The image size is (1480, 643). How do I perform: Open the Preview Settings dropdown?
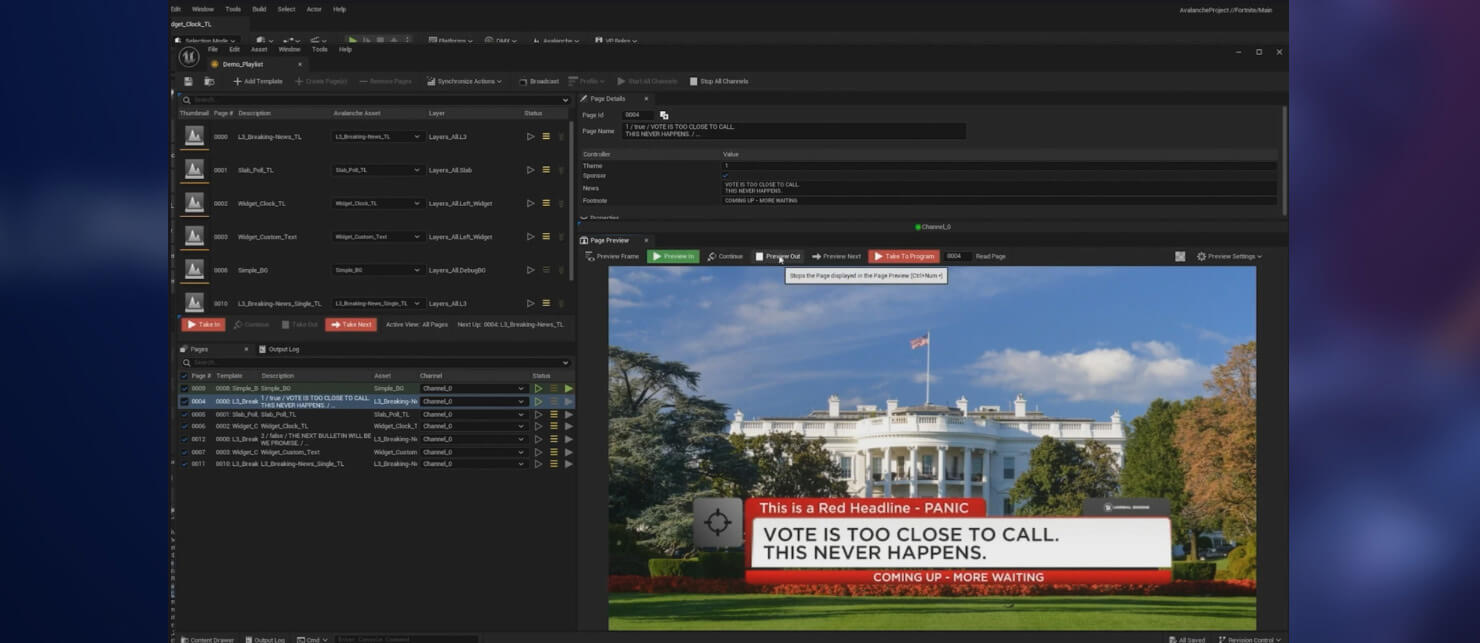pos(1229,256)
